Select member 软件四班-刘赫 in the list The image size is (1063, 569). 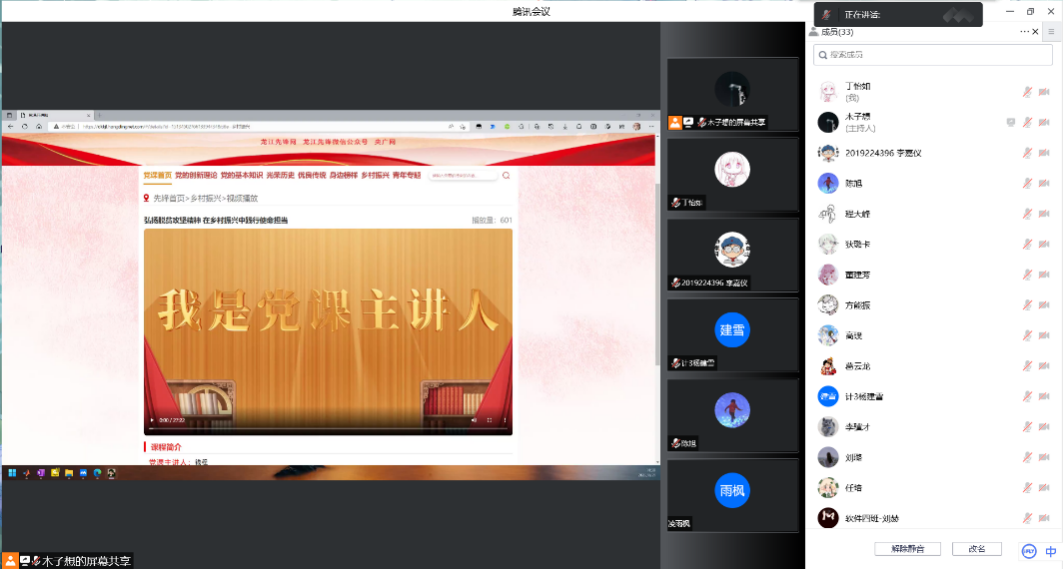click(871, 518)
